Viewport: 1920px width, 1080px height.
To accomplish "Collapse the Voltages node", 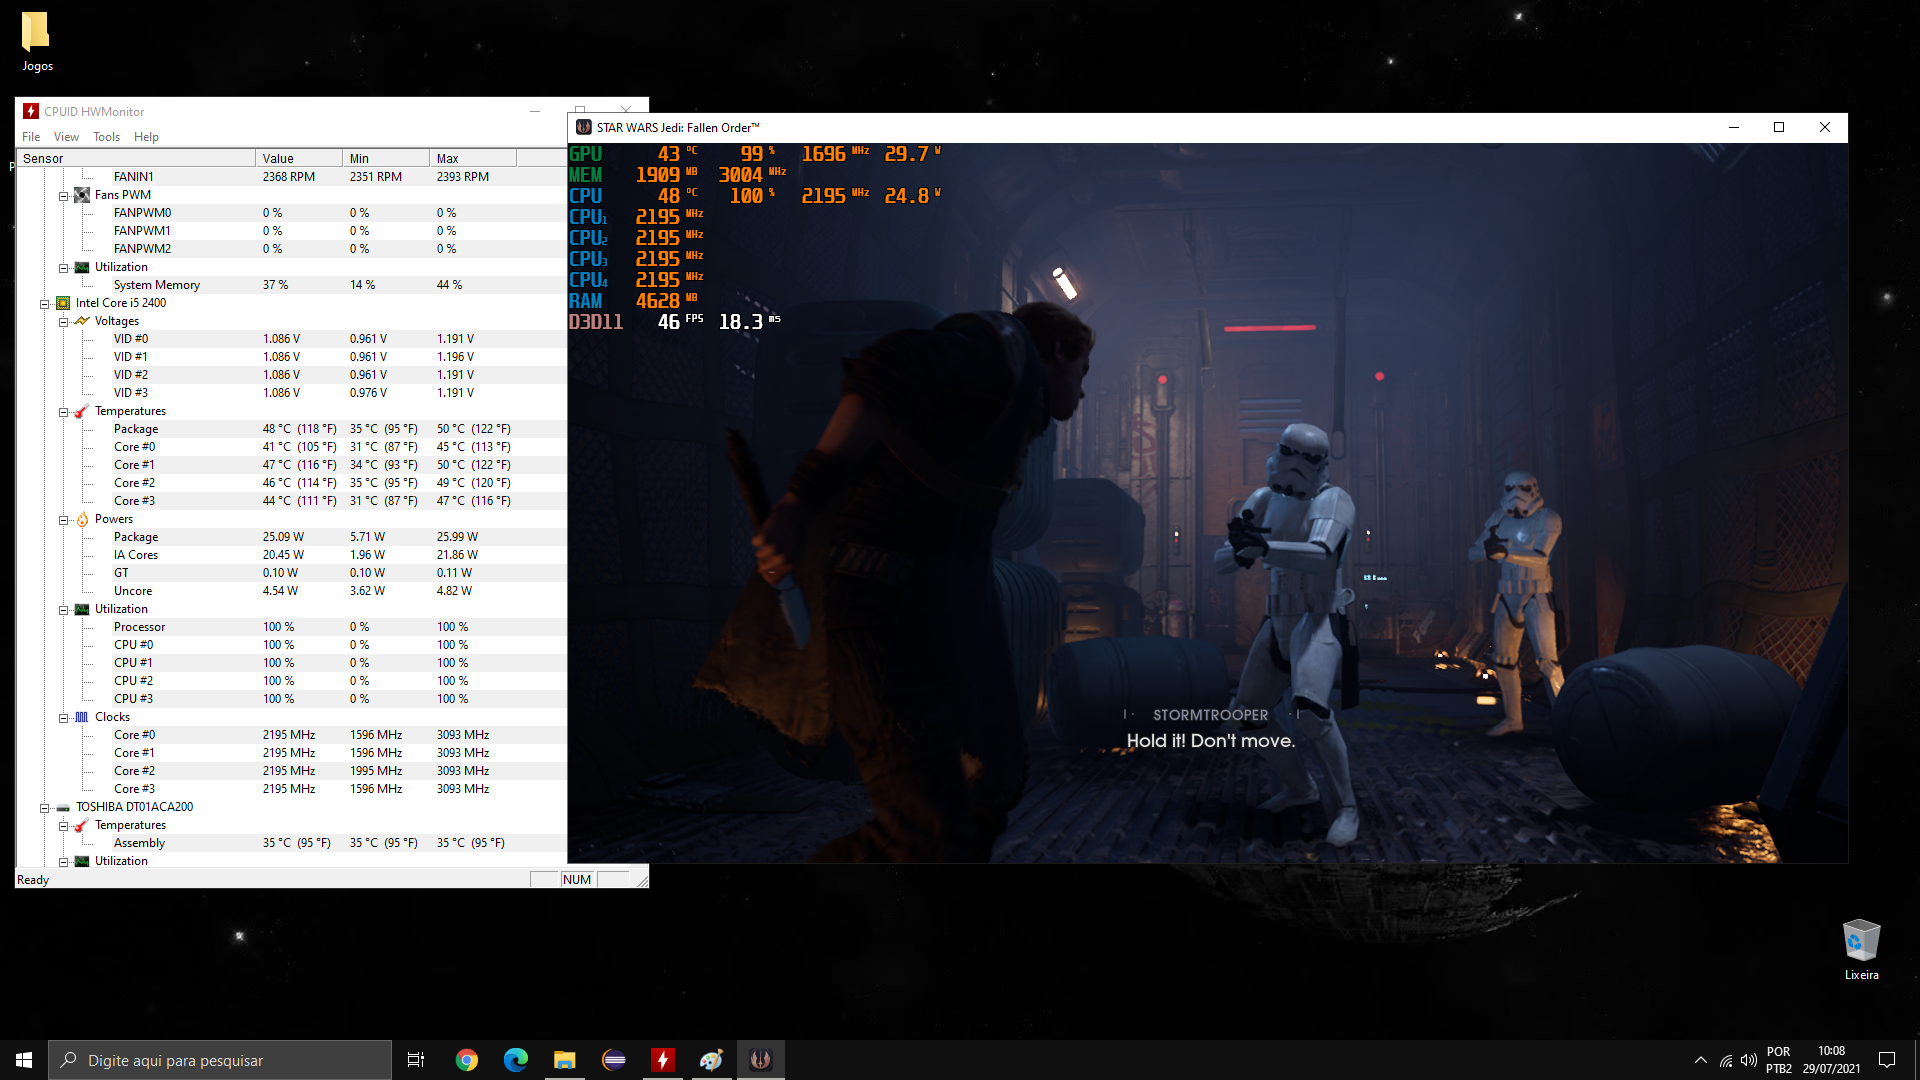I will (x=63, y=322).
